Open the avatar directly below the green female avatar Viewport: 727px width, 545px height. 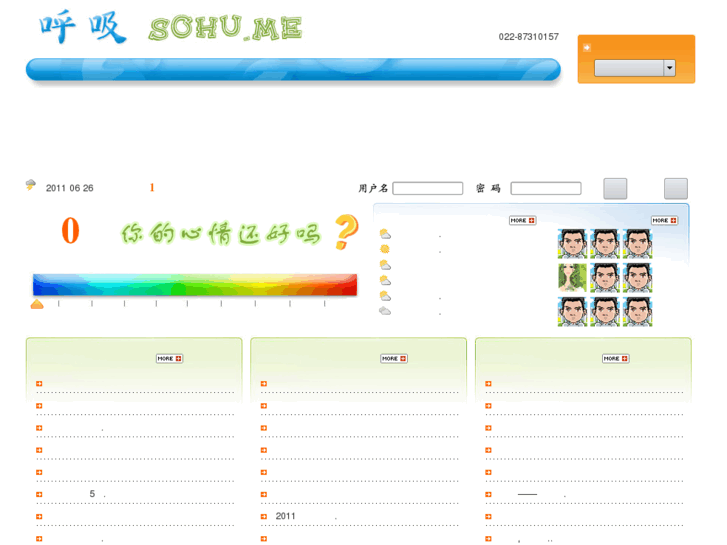[x=572, y=312]
